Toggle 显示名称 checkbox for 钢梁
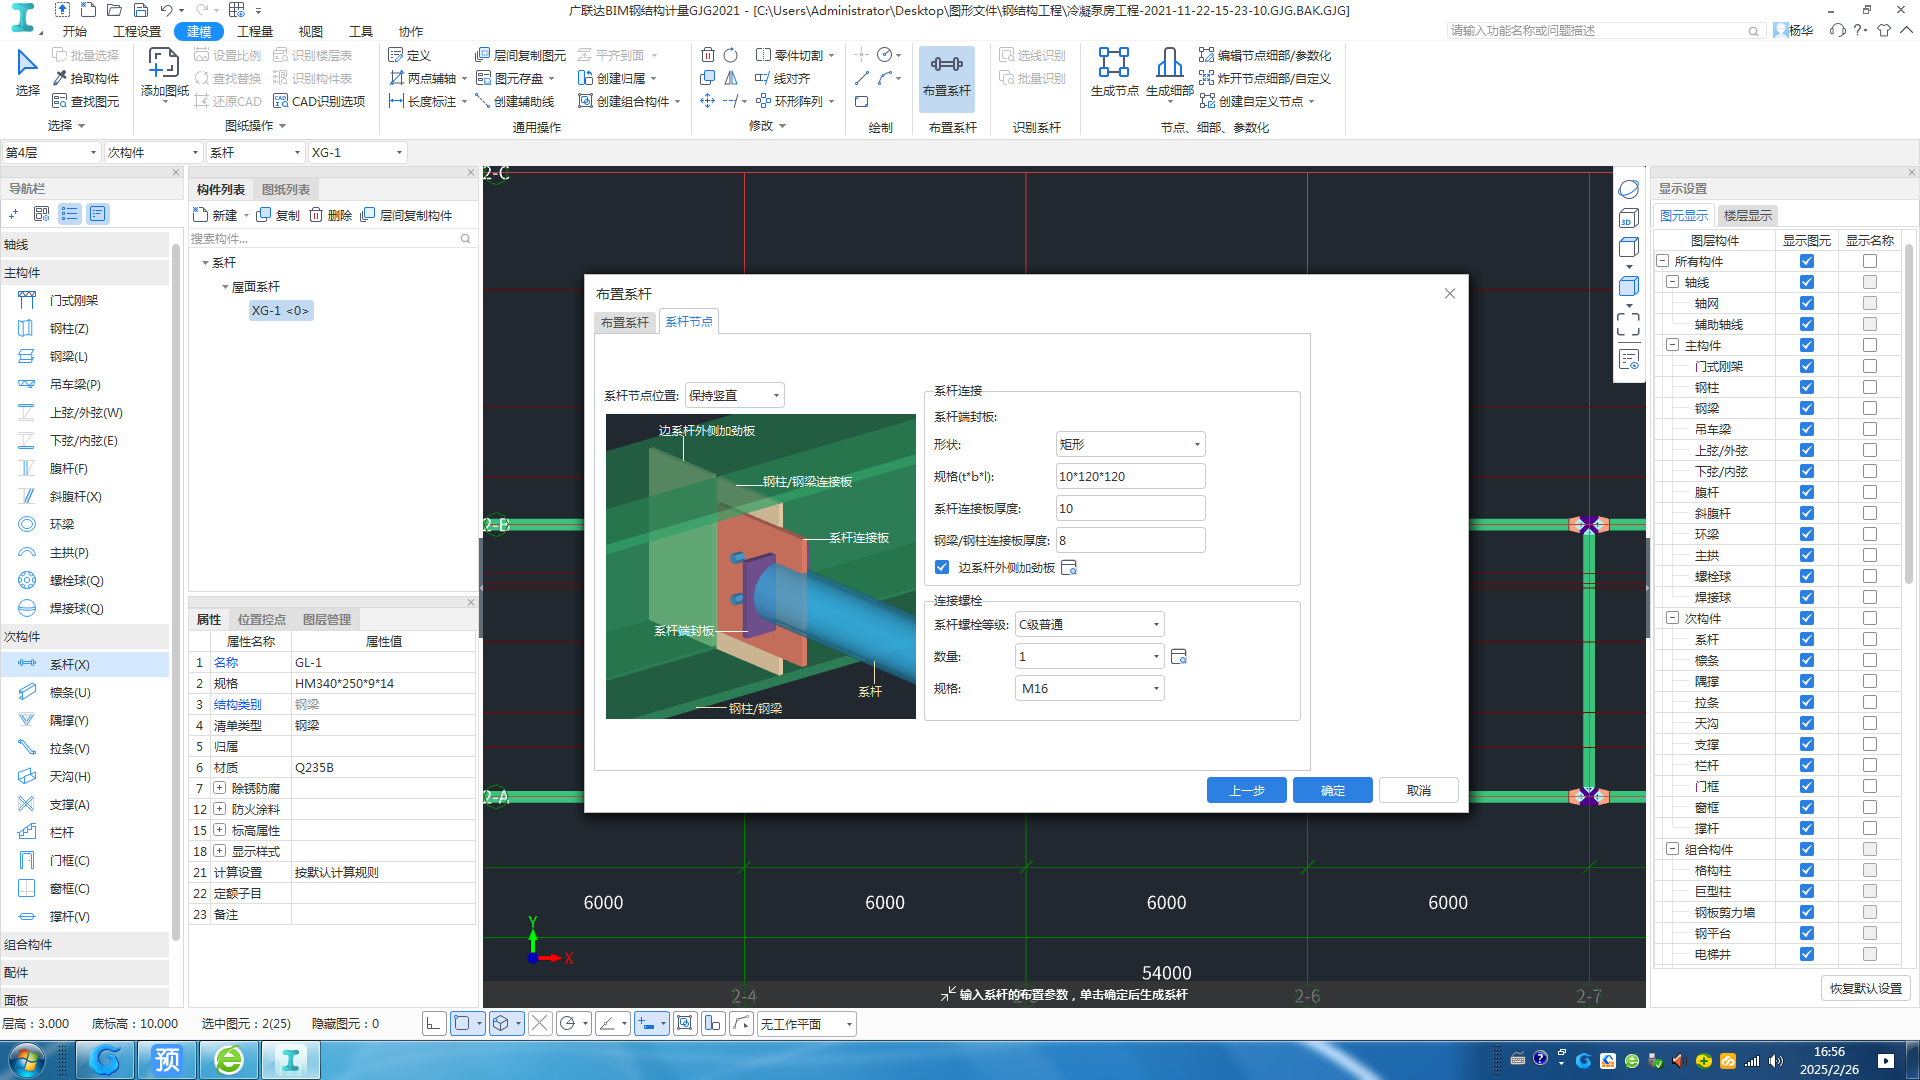The width and height of the screenshot is (1920, 1080). coord(1869,409)
